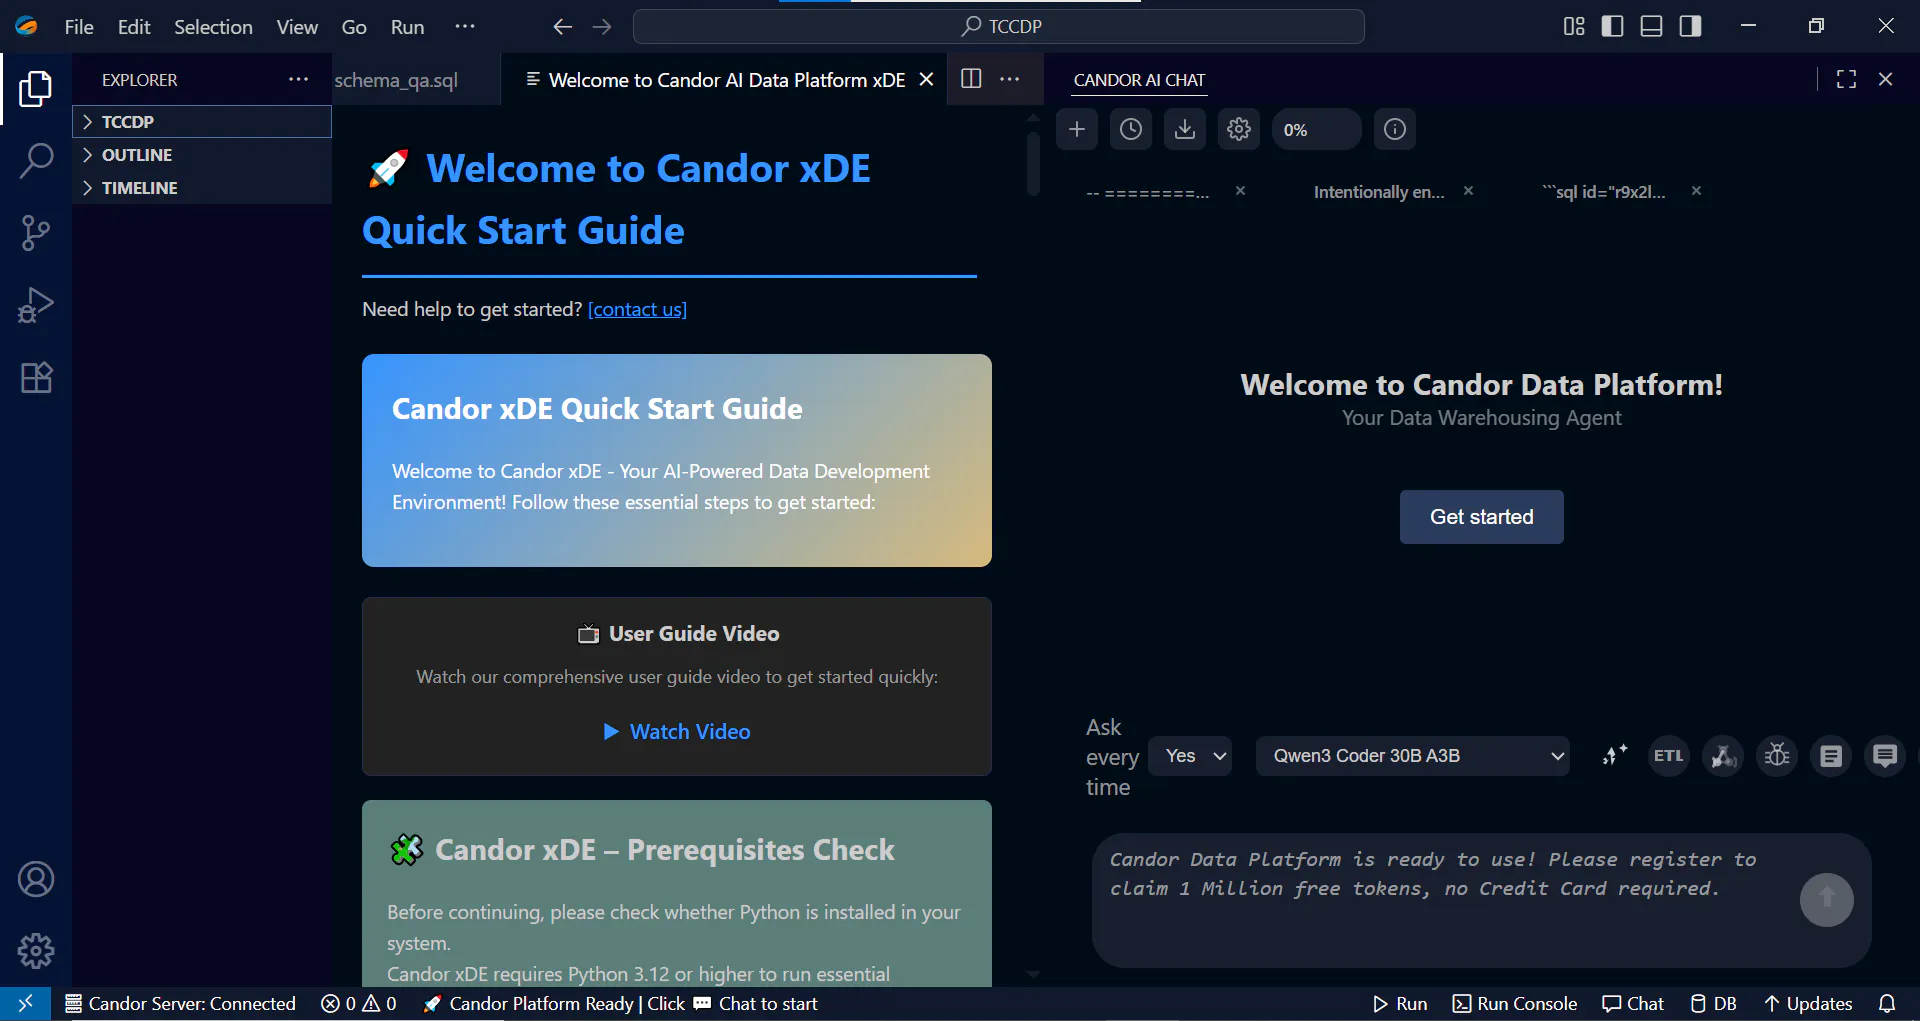Click the 0% token usage indicator
Screen dimensions: 1920x1021
point(1316,129)
